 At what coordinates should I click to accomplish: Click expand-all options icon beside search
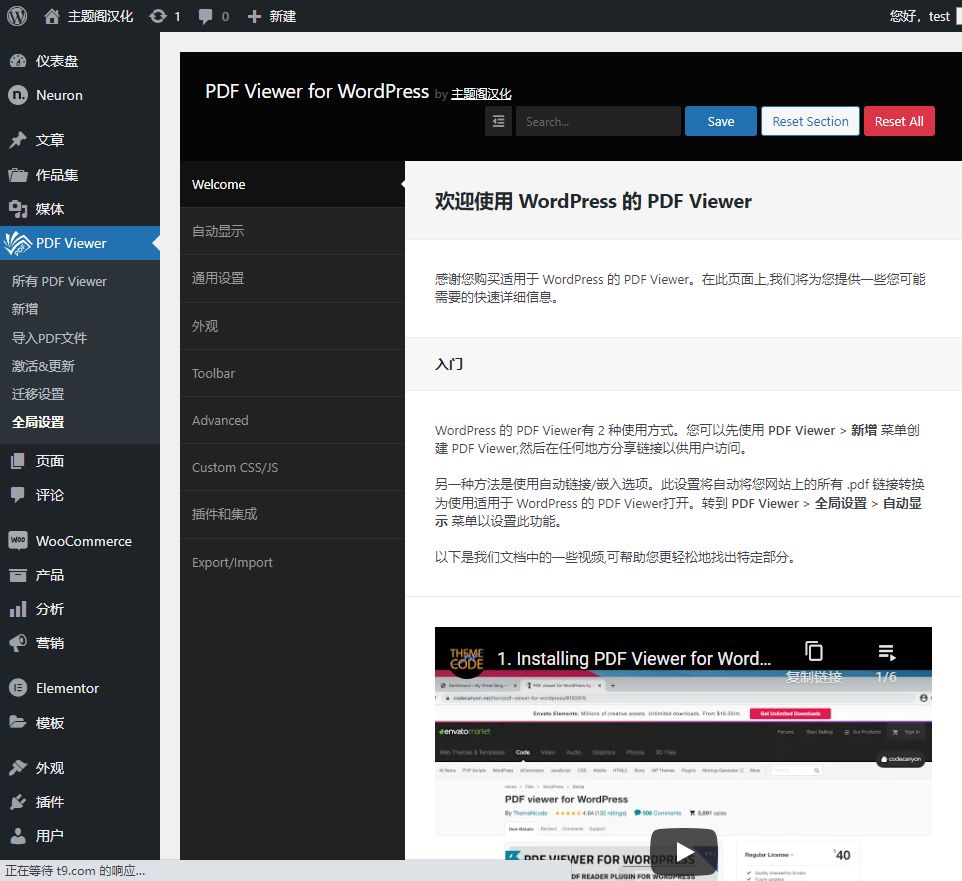click(498, 121)
